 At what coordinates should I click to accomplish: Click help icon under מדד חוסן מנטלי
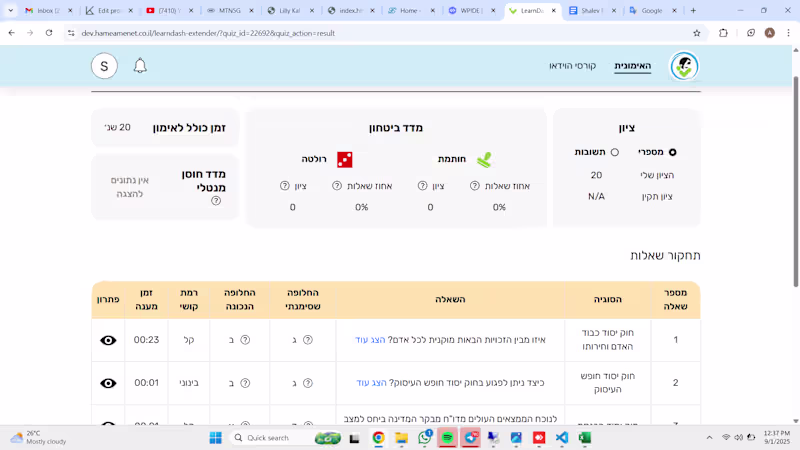click(x=216, y=201)
